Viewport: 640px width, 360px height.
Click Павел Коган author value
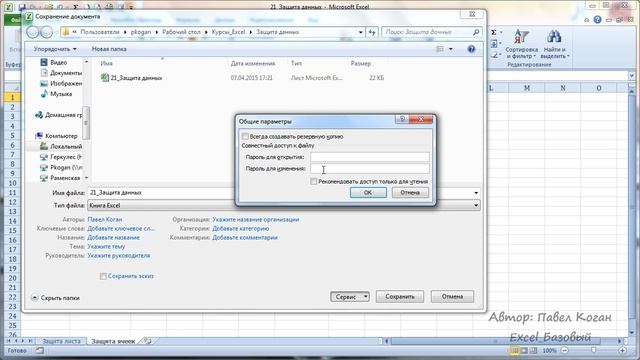tap(104, 220)
